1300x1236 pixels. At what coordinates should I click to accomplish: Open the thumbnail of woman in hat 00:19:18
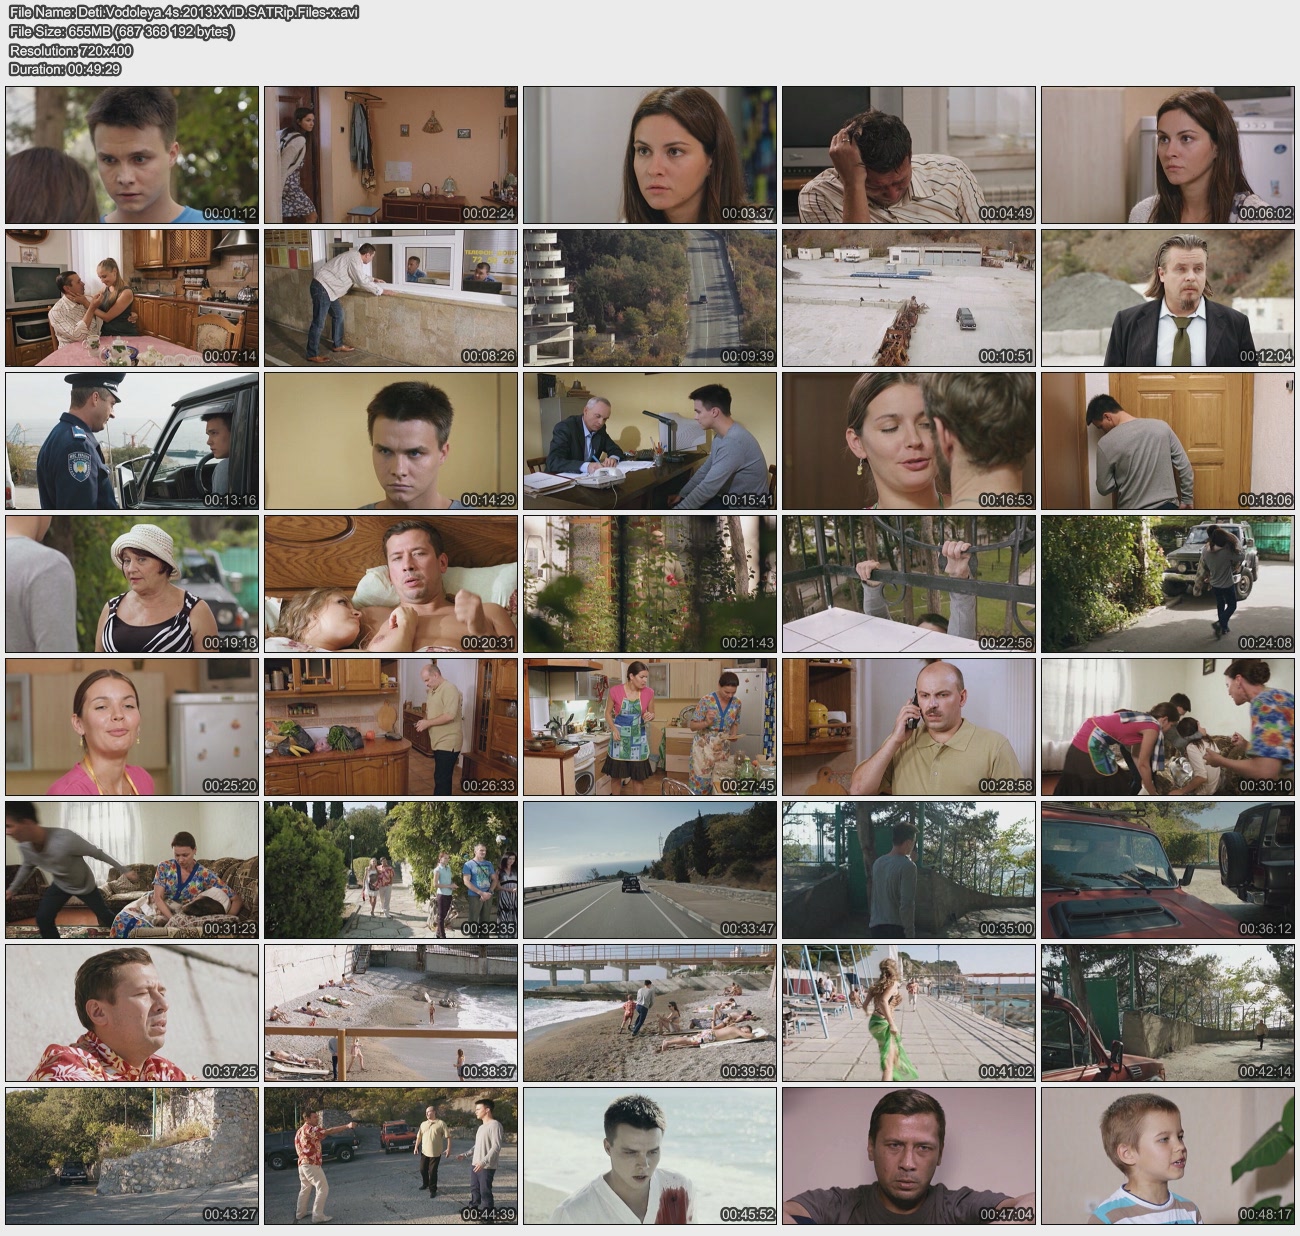[x=132, y=584]
